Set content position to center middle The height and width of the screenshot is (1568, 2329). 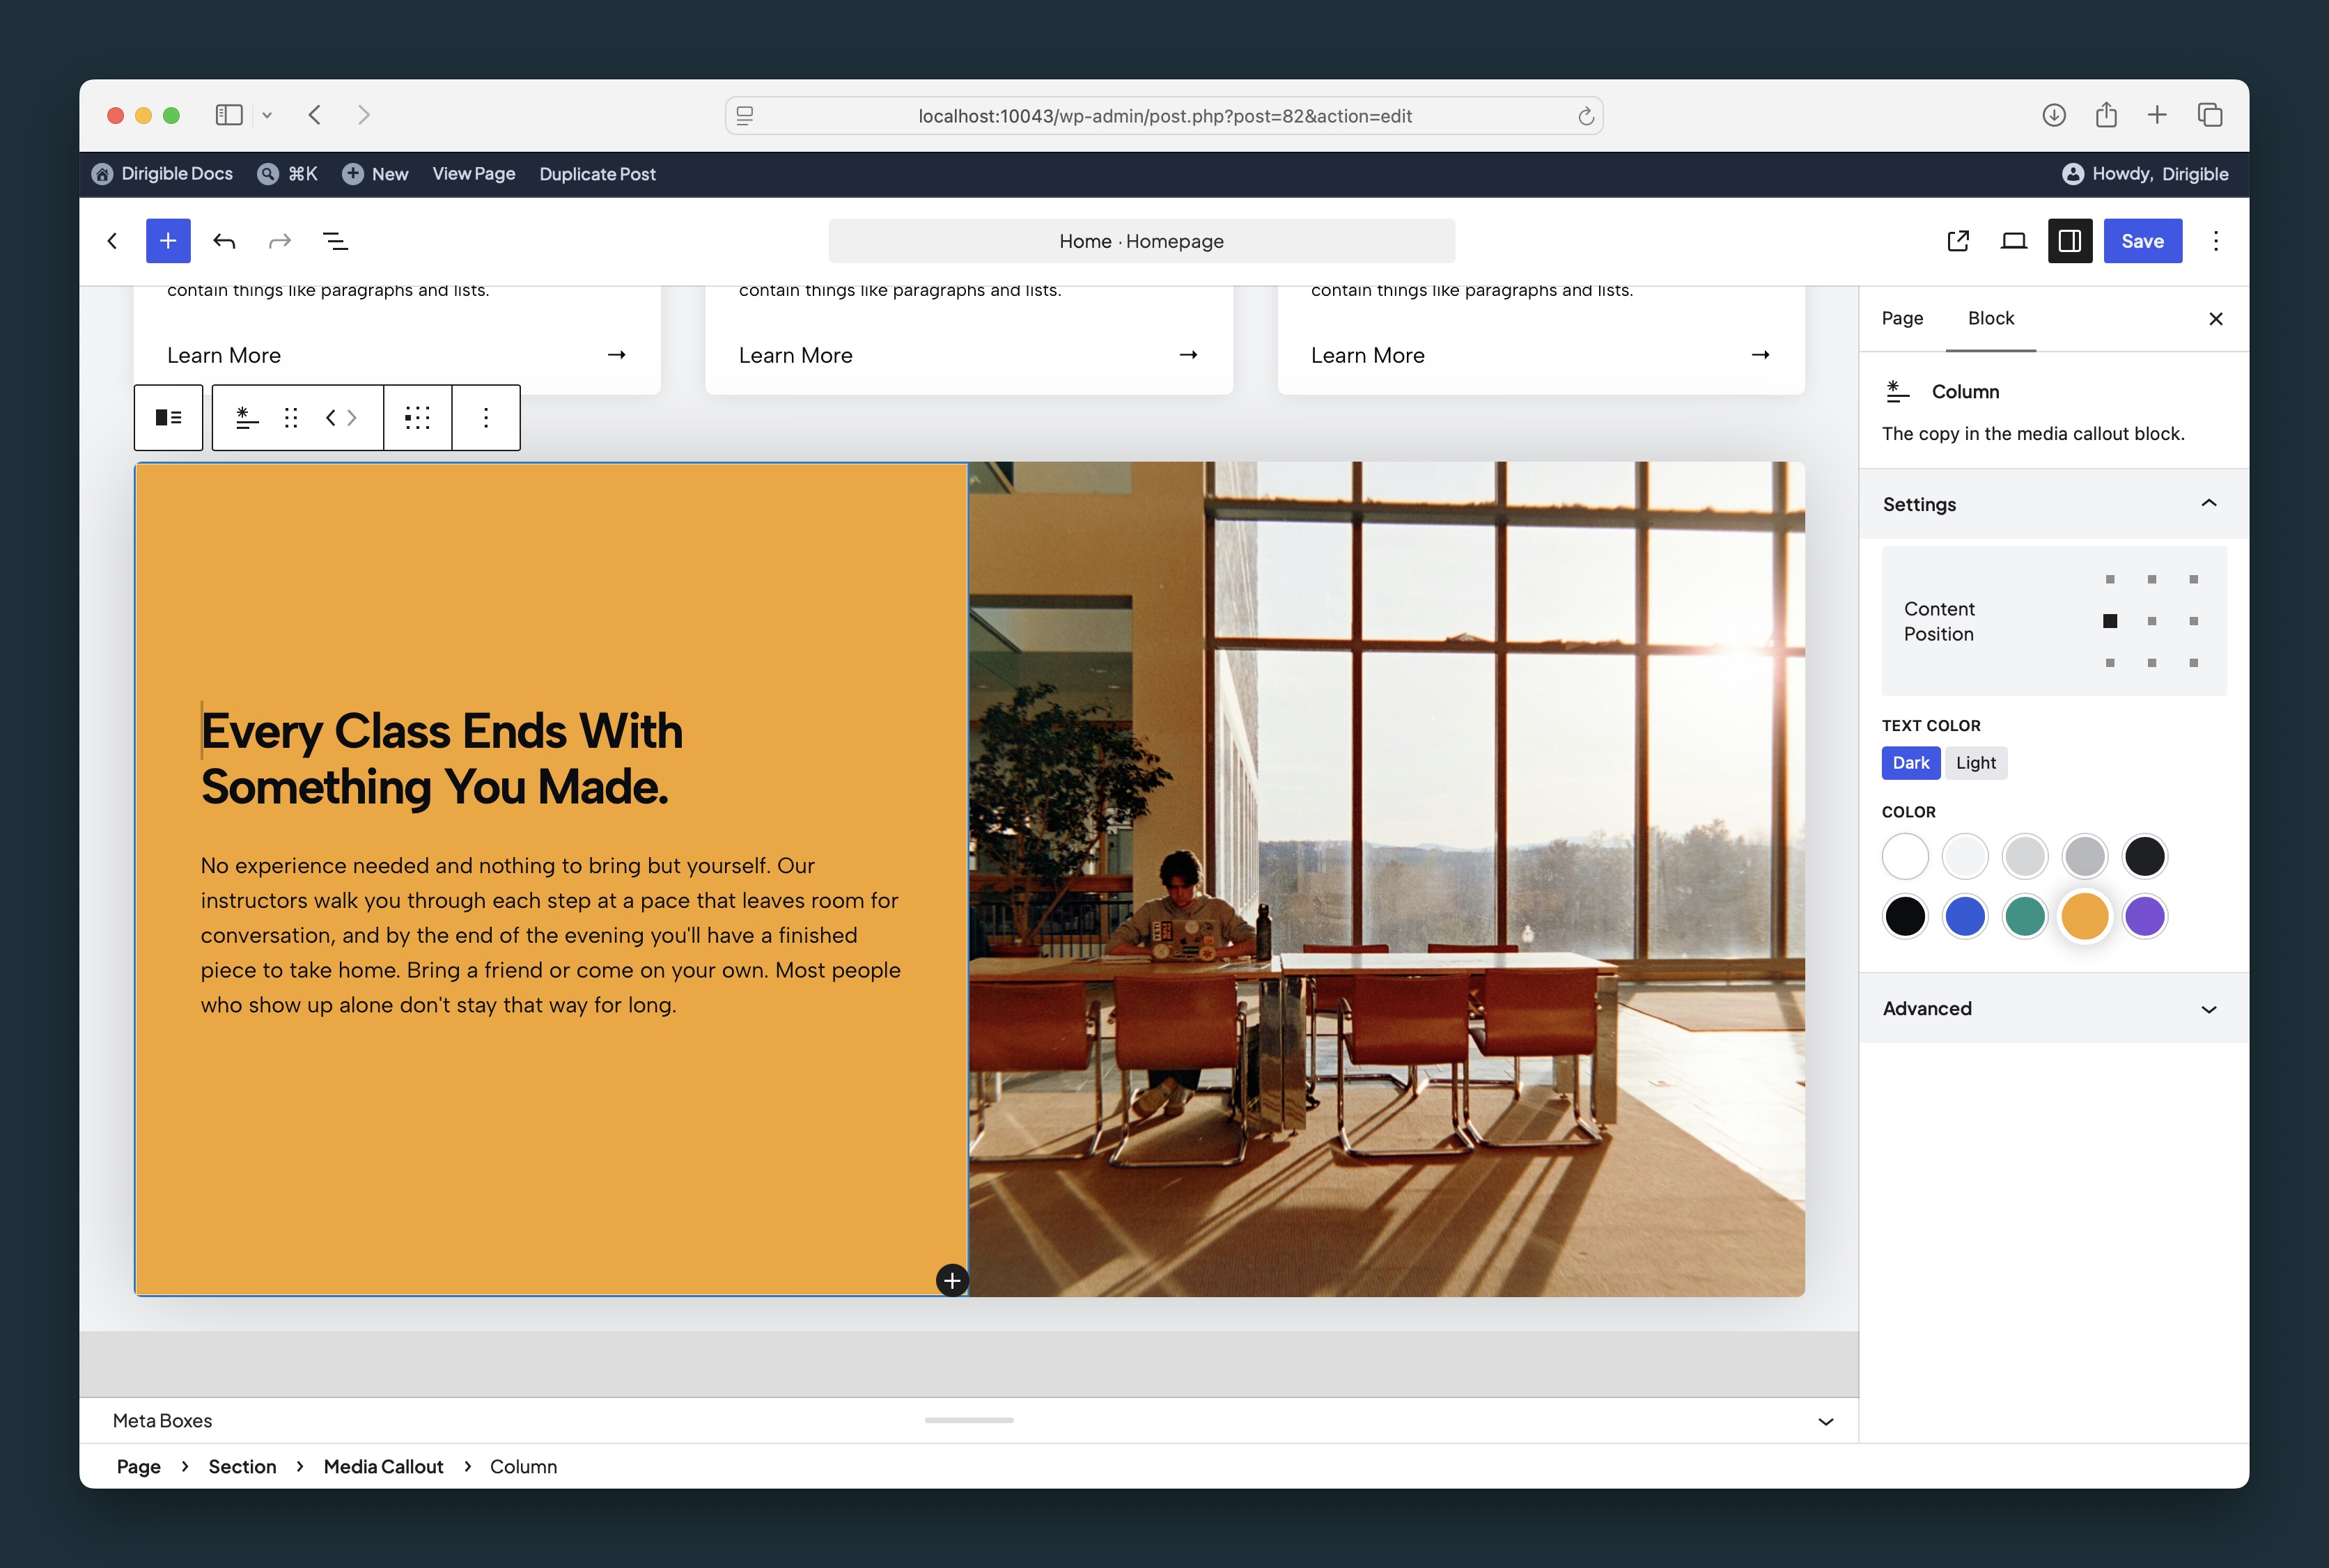(2151, 621)
